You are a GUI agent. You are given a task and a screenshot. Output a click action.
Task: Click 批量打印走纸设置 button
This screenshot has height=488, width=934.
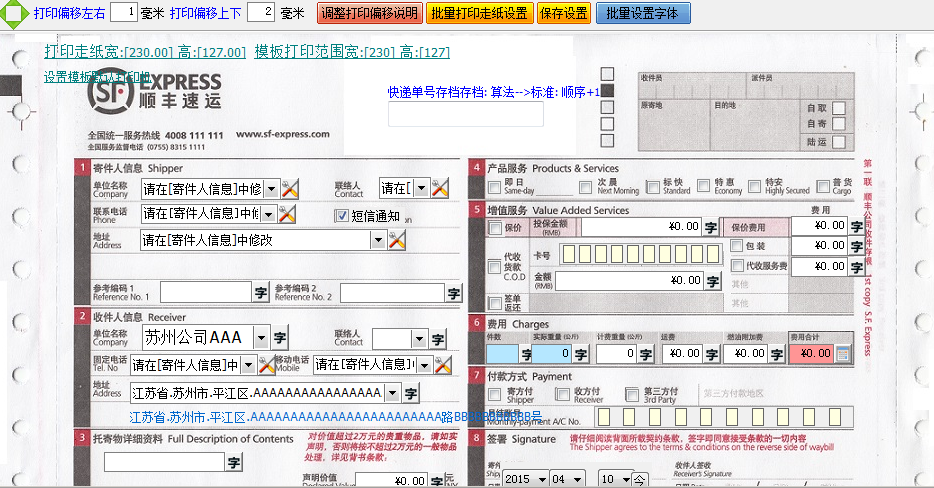479,14
